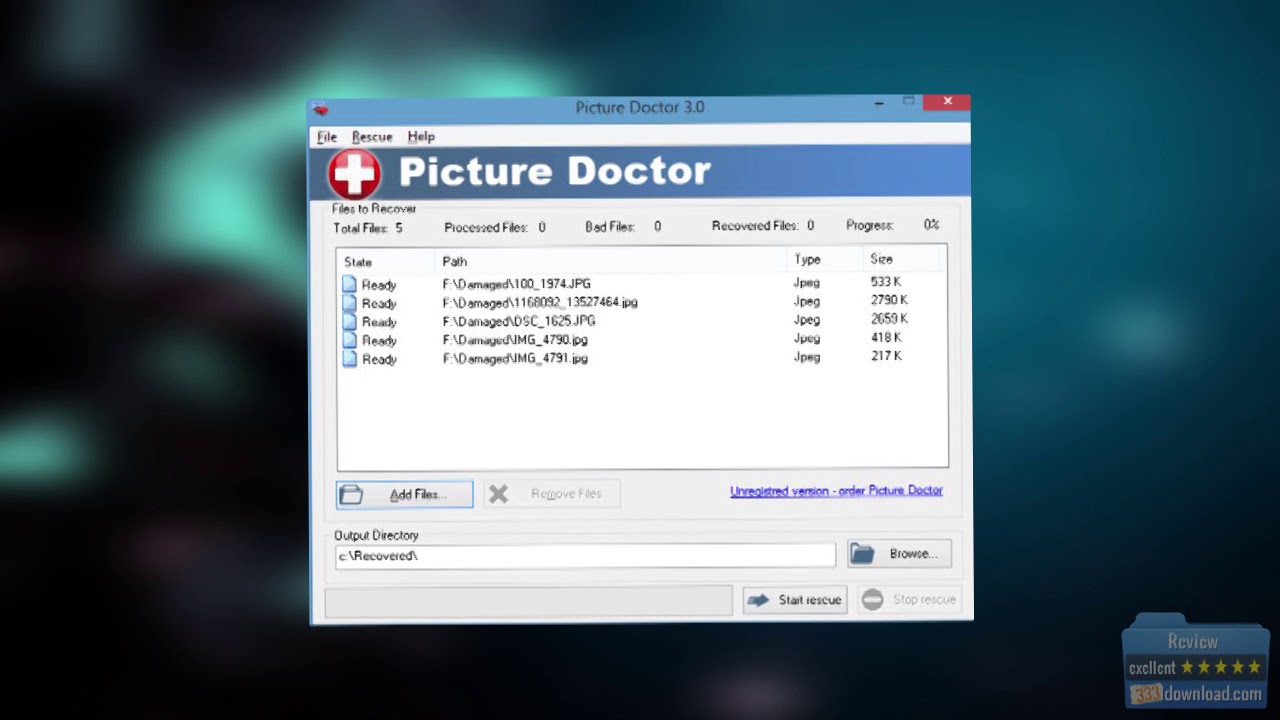Click file icon for IMG_4790.jpg row
Image resolution: width=1280 pixels, height=720 pixels.
[349, 340]
